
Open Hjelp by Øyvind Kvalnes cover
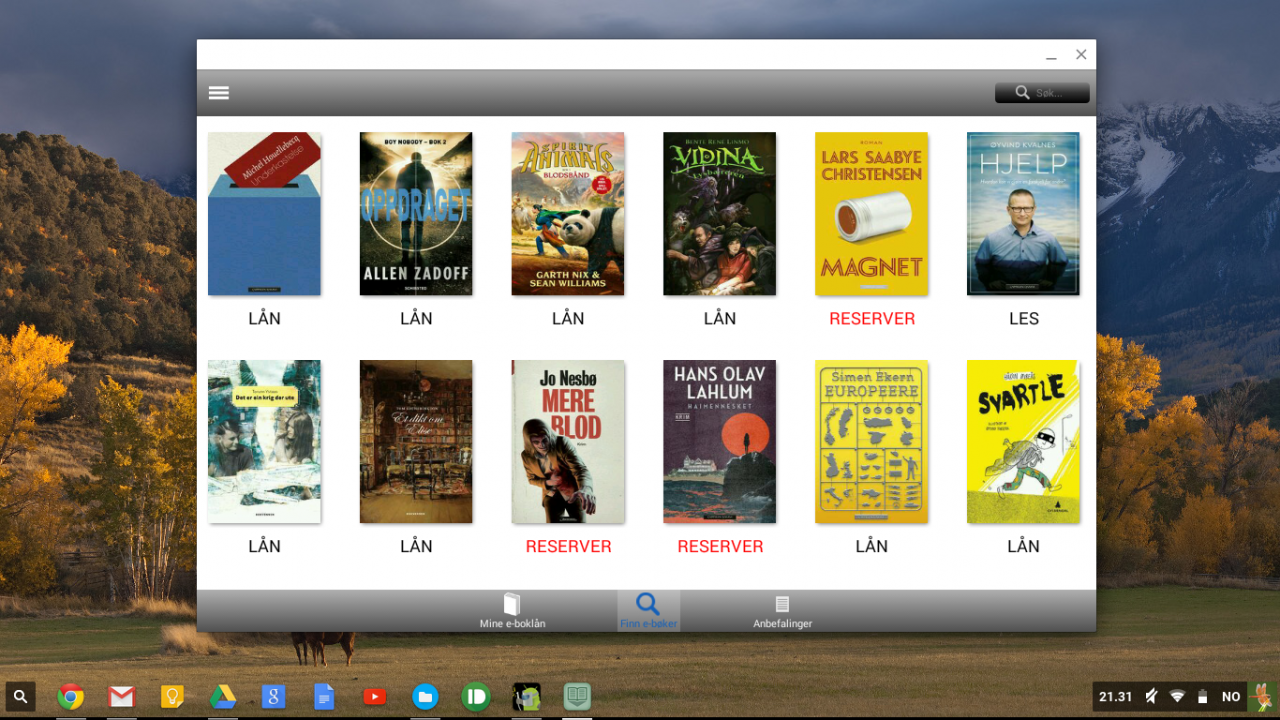pyautogui.click(x=1023, y=214)
